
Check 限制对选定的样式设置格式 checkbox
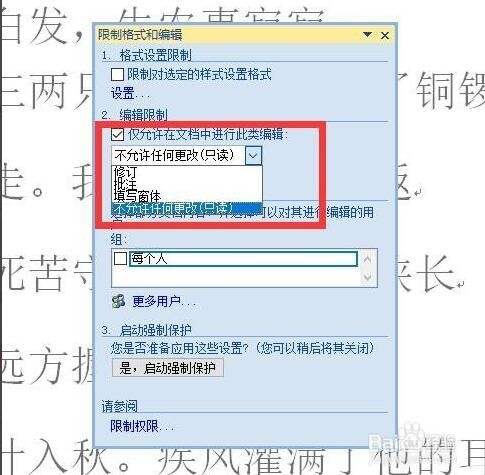tap(117, 74)
